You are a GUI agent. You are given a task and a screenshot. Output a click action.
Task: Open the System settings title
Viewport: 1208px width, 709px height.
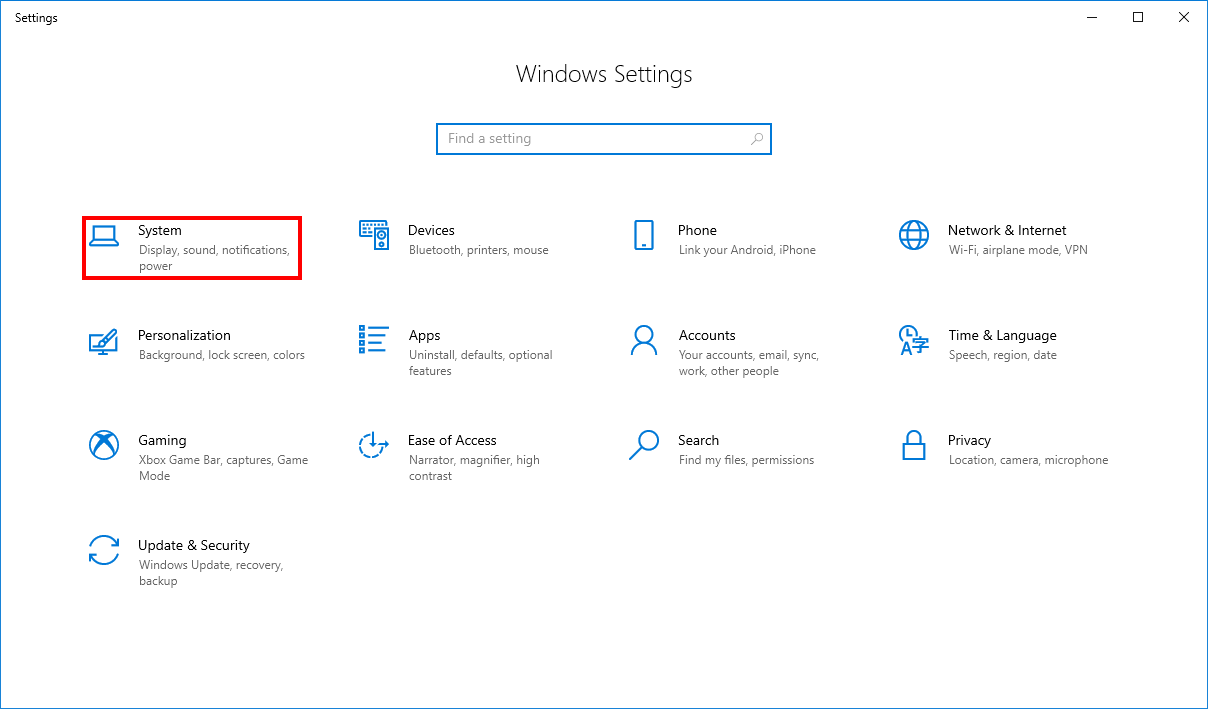[x=160, y=230]
